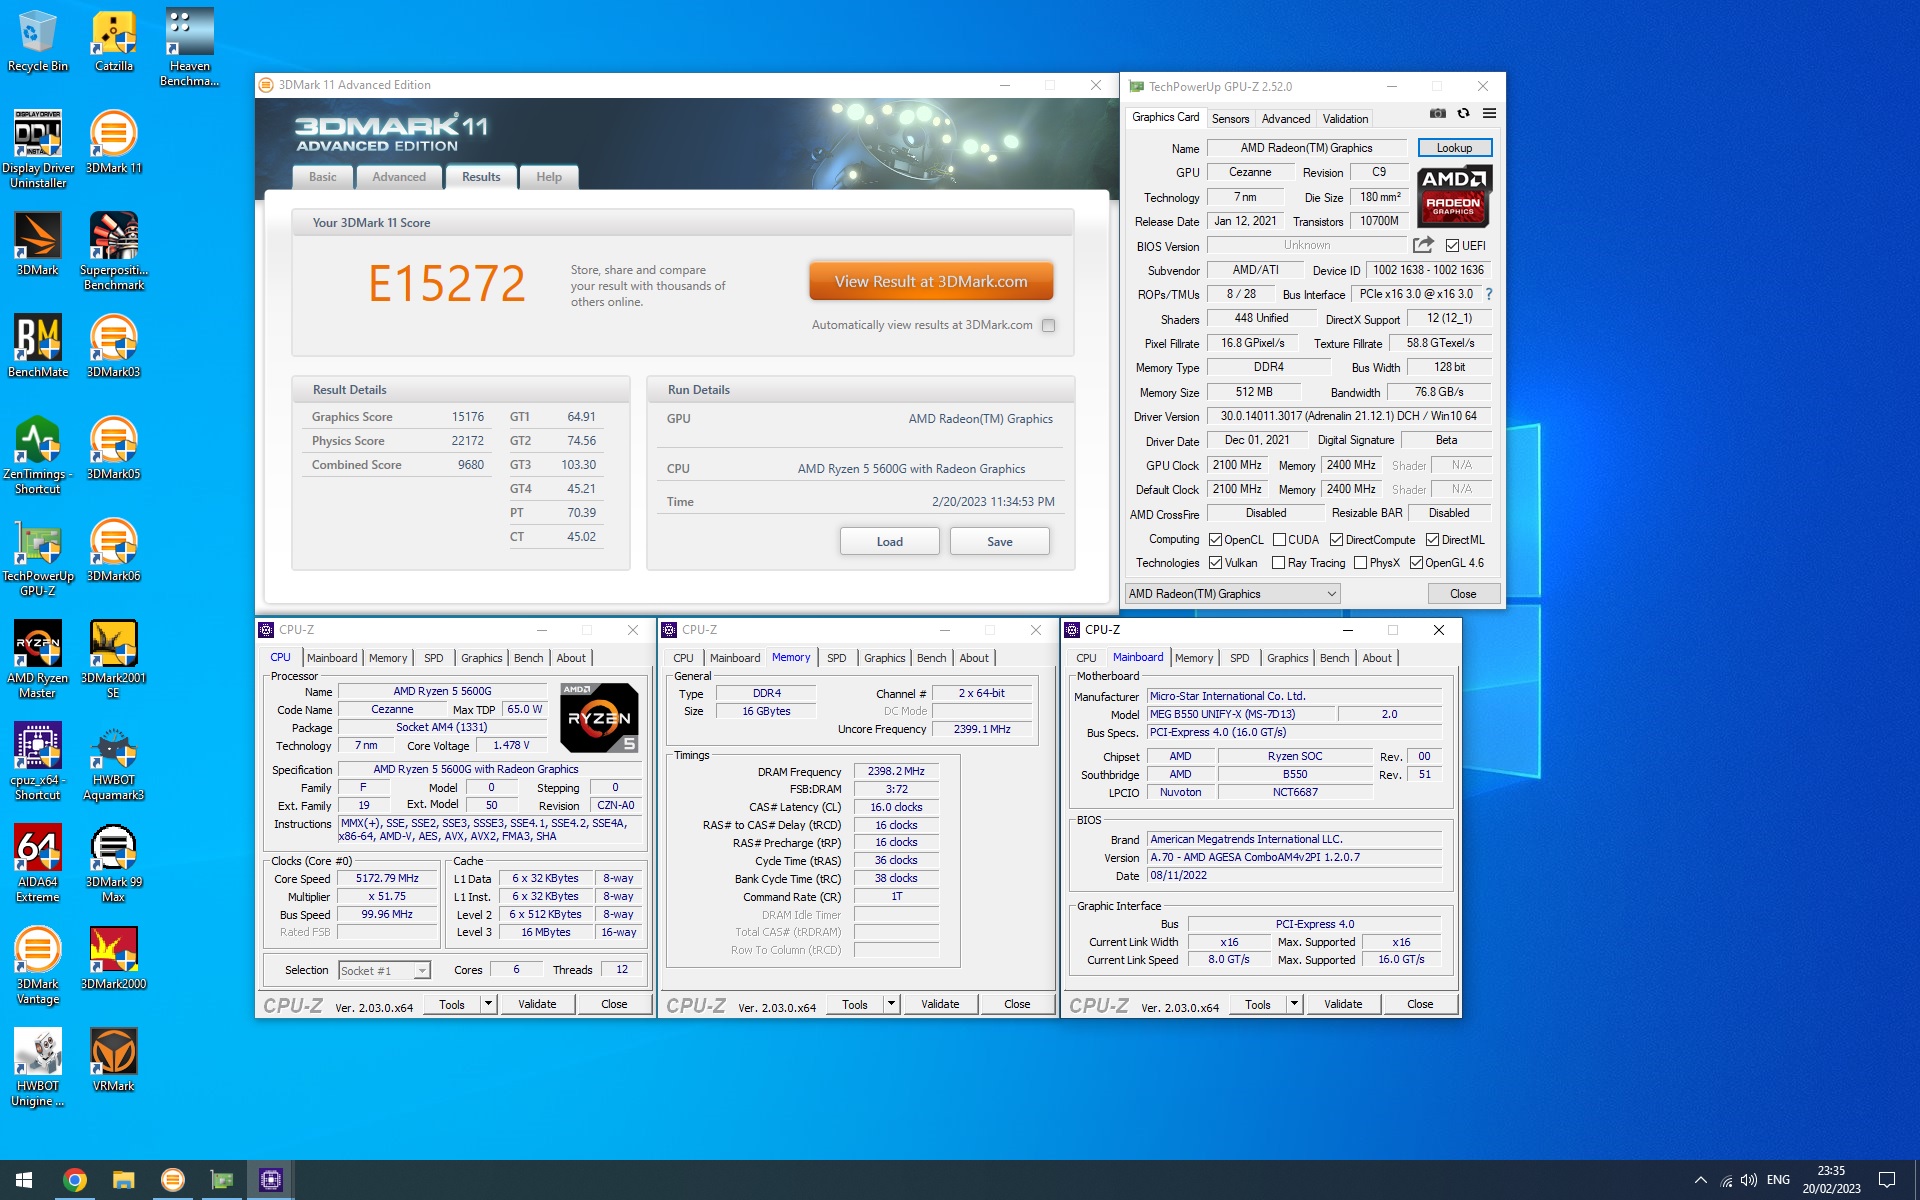This screenshot has height=1200, width=1920.
Task: Click the Bus Interface question mark
Action: tap(1489, 294)
